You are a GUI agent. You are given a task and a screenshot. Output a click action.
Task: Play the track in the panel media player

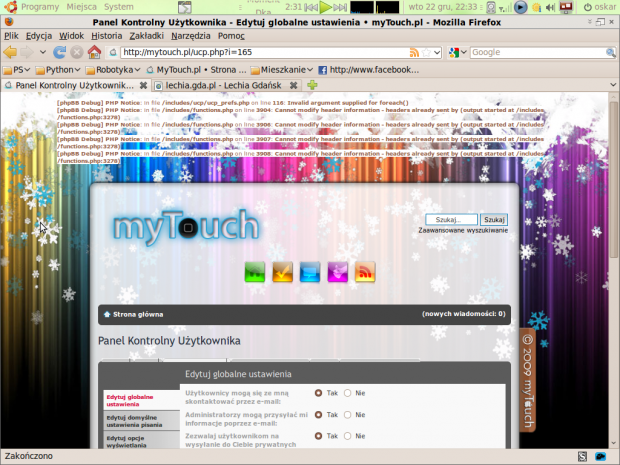click(x=325, y=7)
